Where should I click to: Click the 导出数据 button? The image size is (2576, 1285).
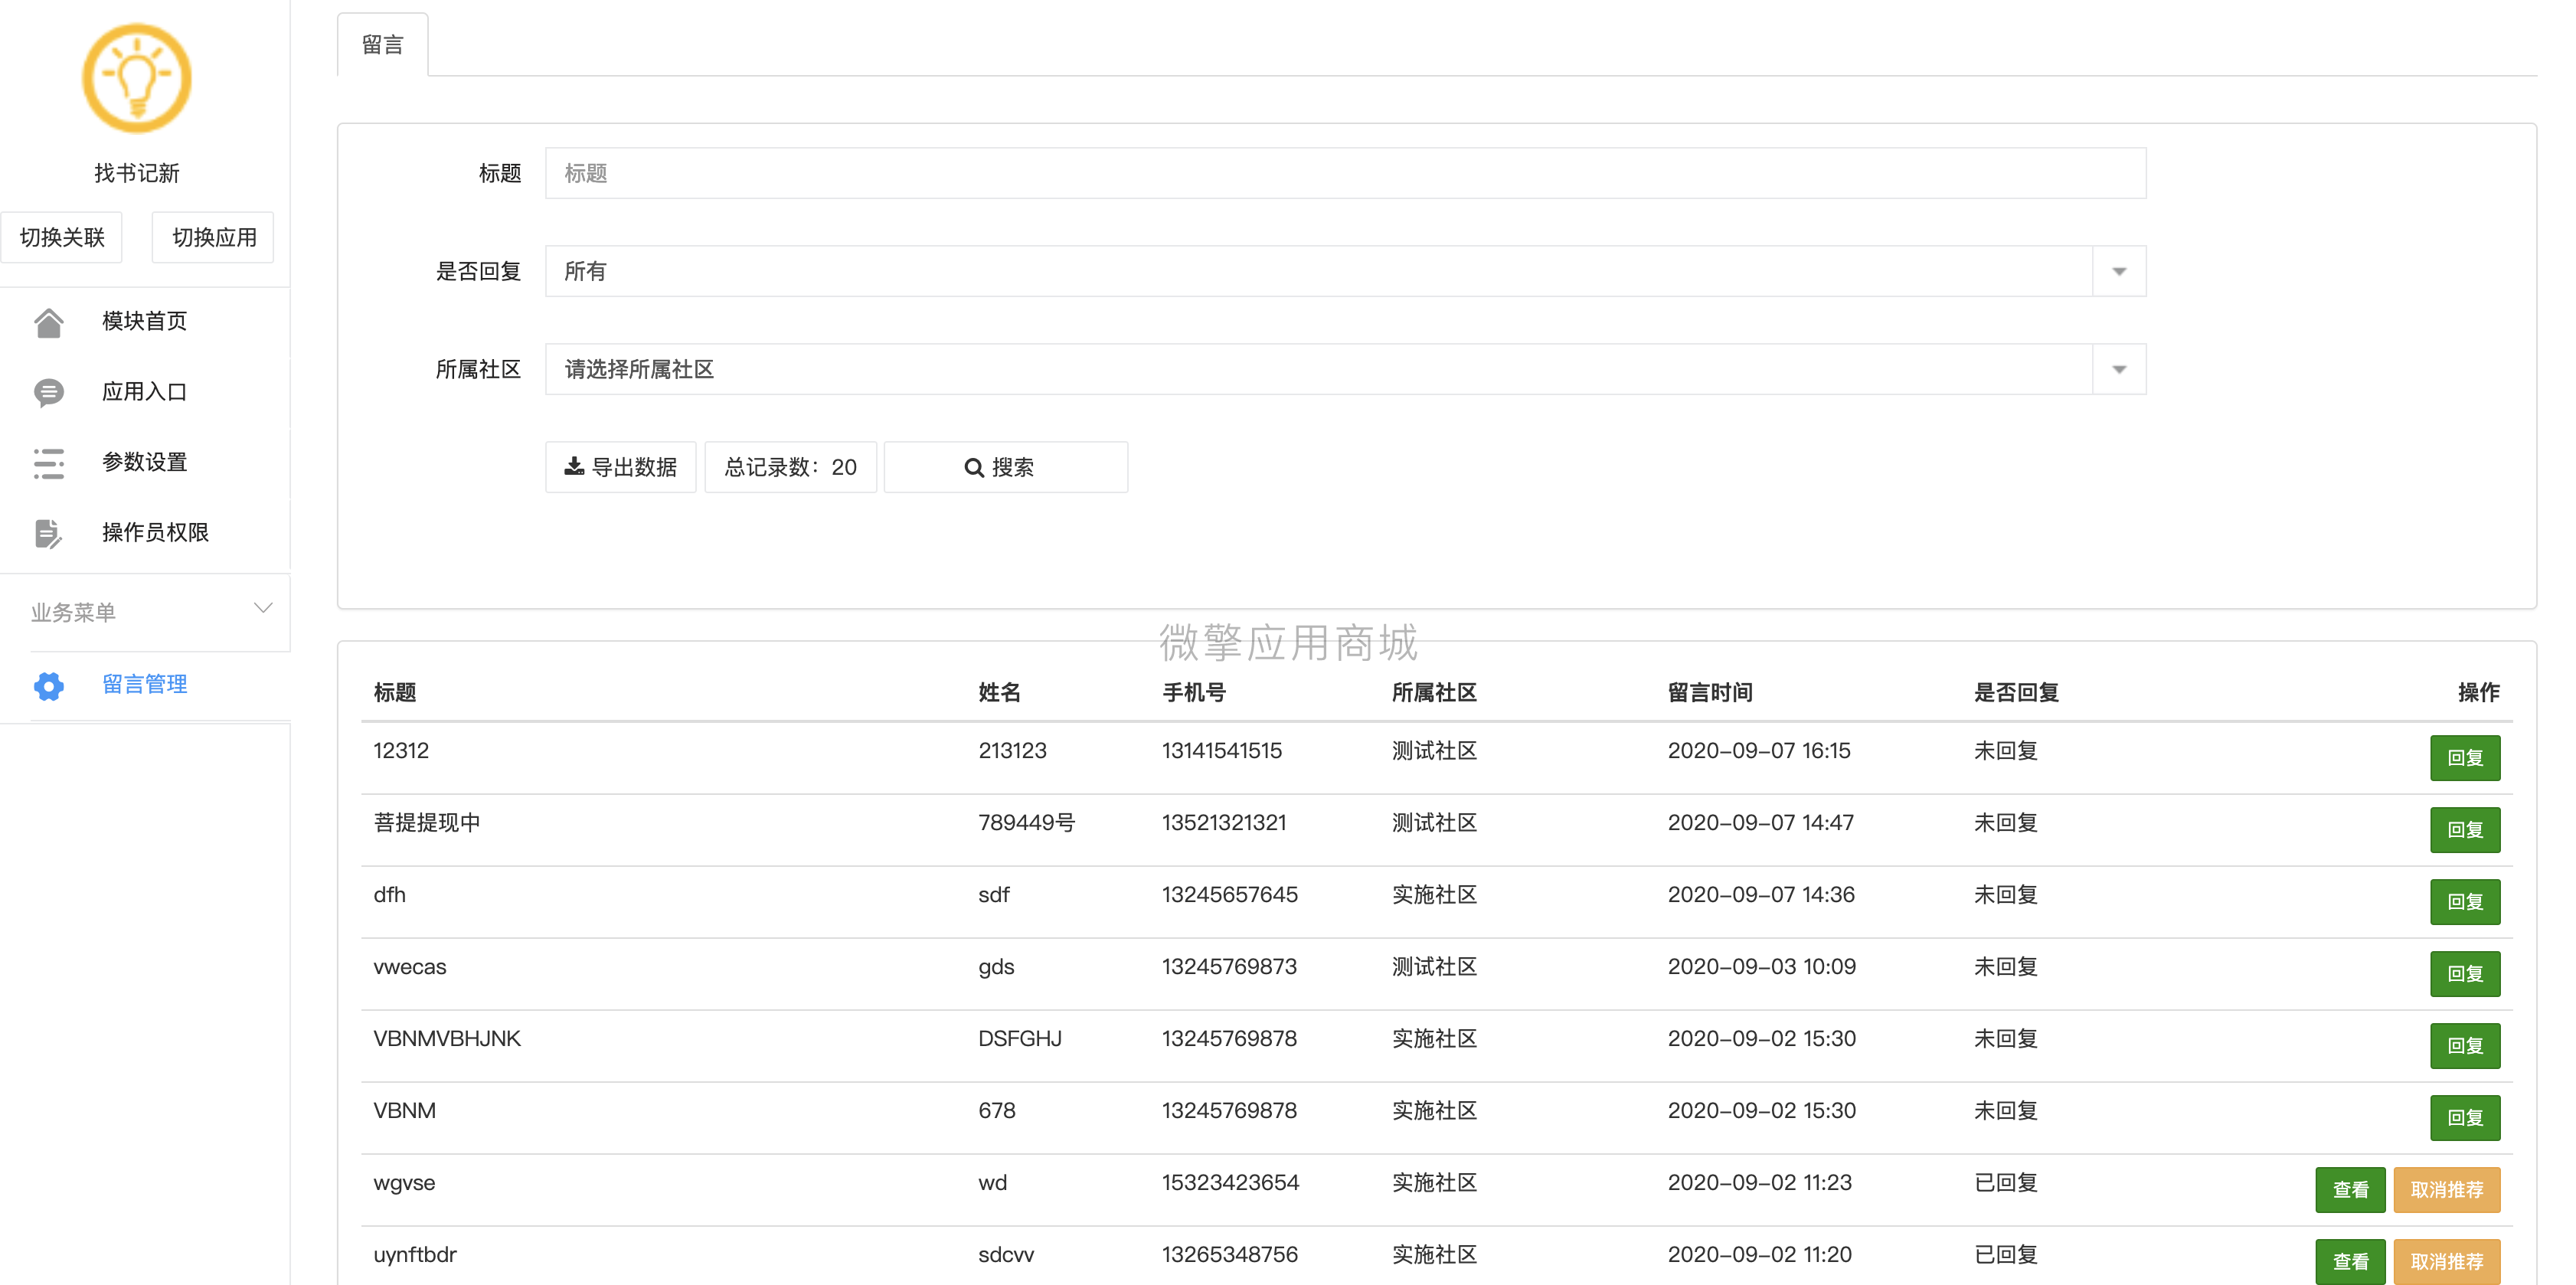[621, 467]
